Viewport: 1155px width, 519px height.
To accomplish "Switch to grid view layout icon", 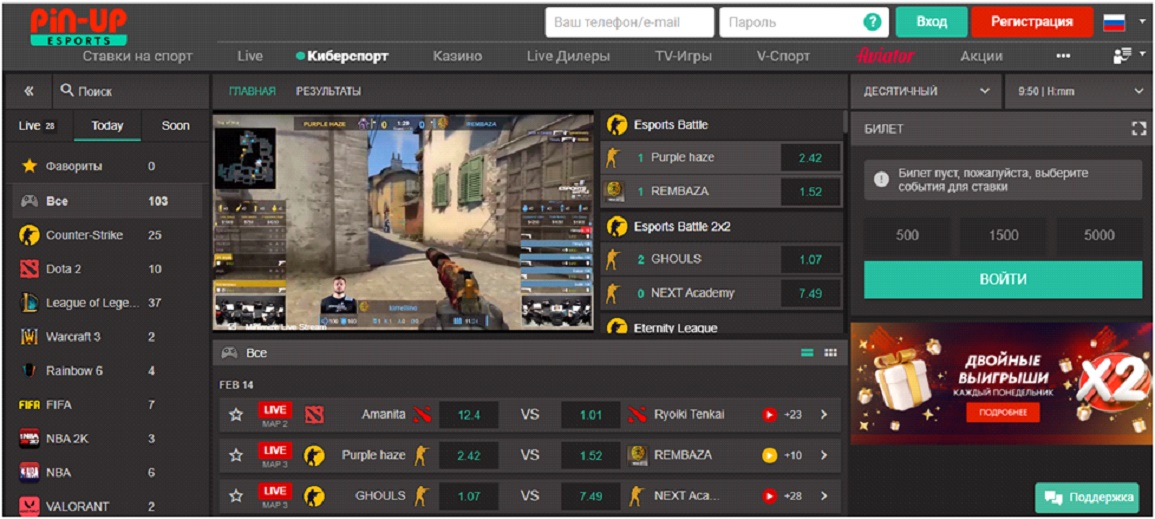I will coord(830,353).
